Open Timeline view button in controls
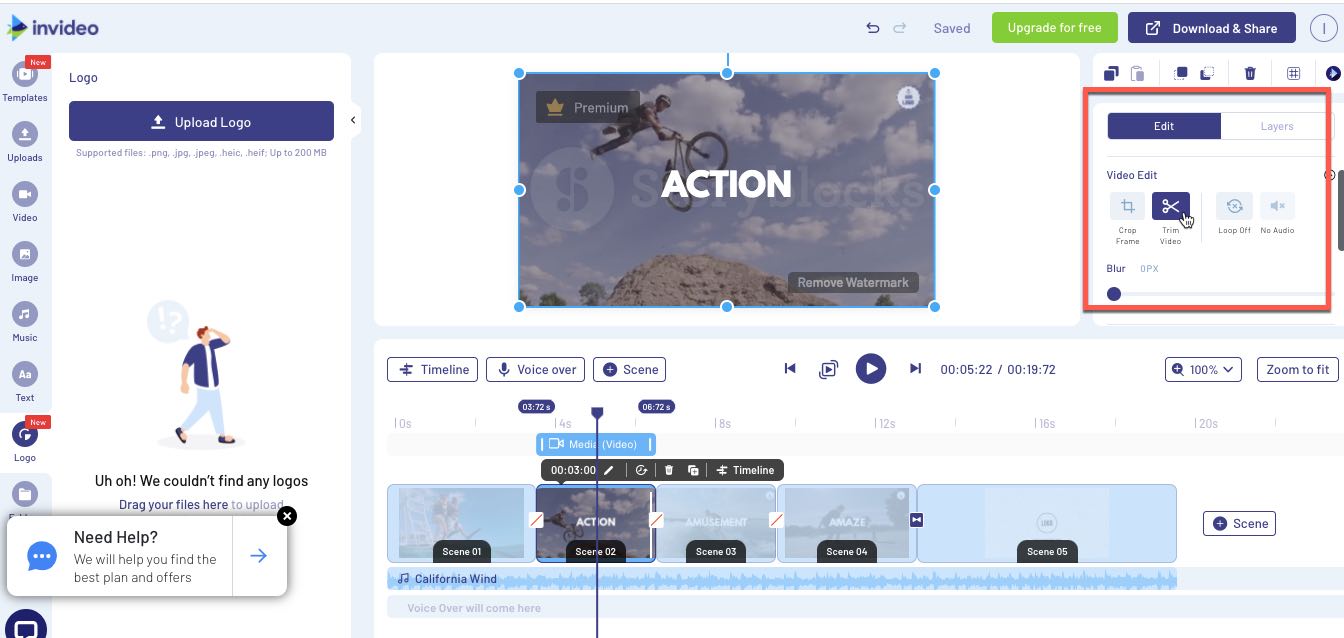The width and height of the screenshot is (1344, 638). pyautogui.click(x=432, y=370)
